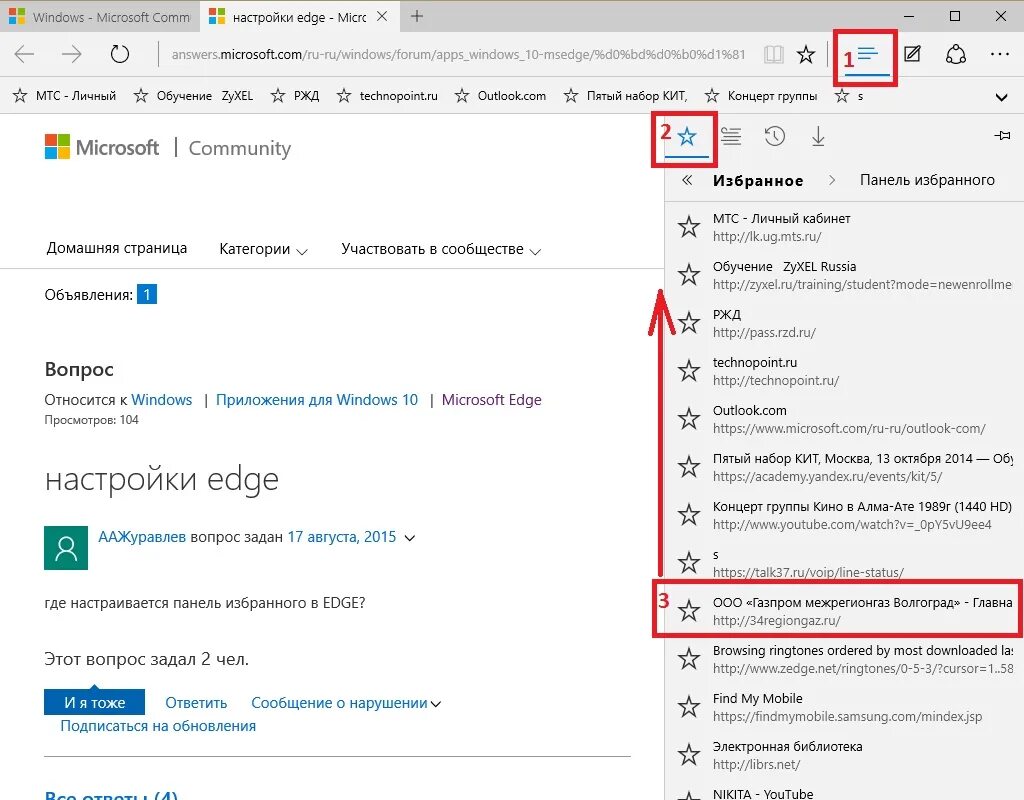Open the More actions ellipsis menu
The width and height of the screenshot is (1024, 800).
point(1000,54)
